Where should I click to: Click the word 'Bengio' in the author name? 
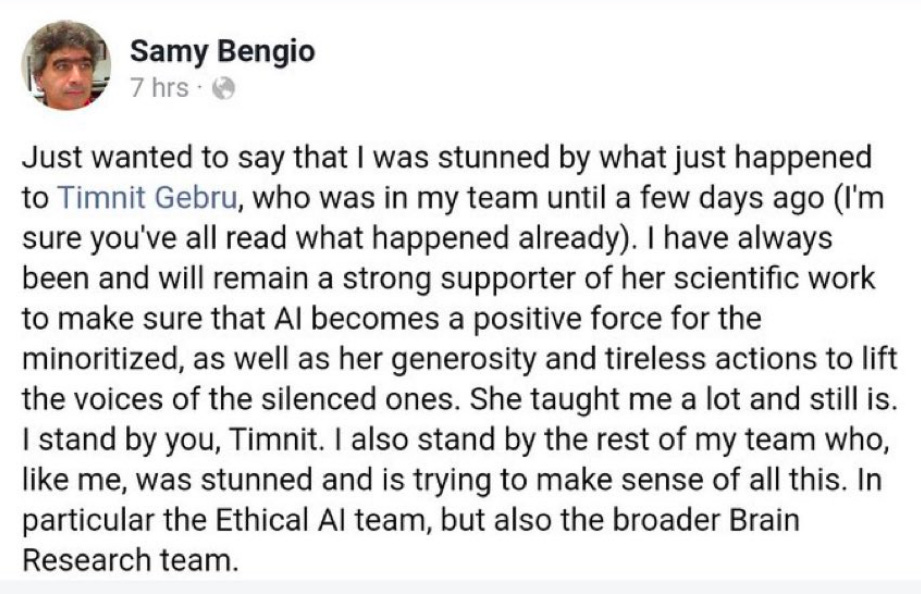click(x=266, y=52)
